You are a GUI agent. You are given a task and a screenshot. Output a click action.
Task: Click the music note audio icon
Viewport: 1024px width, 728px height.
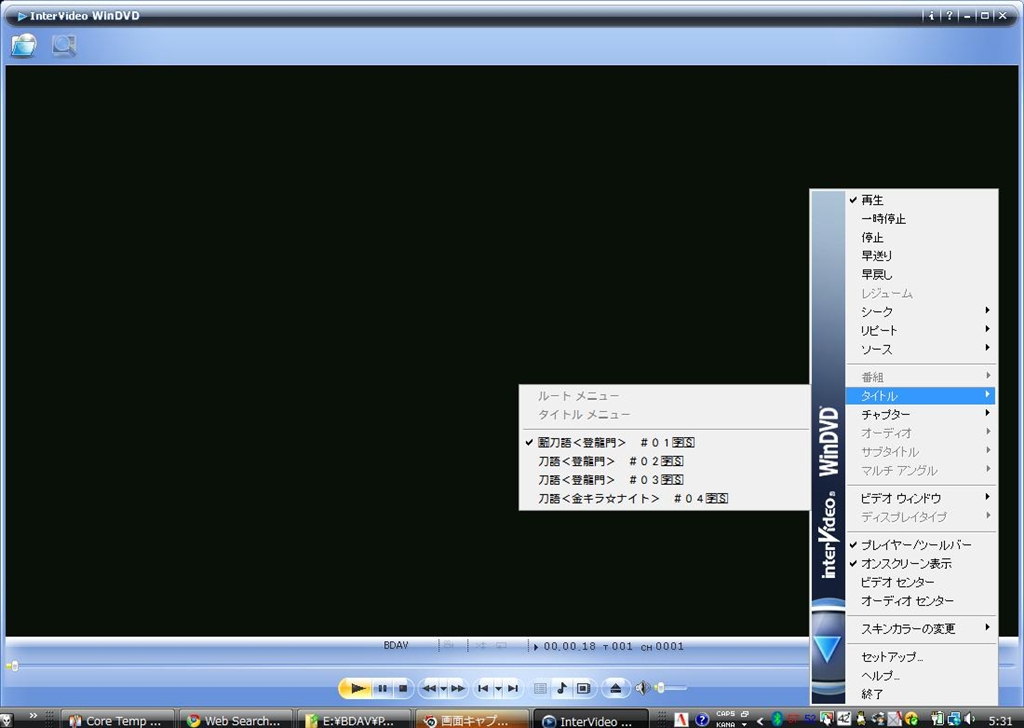pos(561,688)
